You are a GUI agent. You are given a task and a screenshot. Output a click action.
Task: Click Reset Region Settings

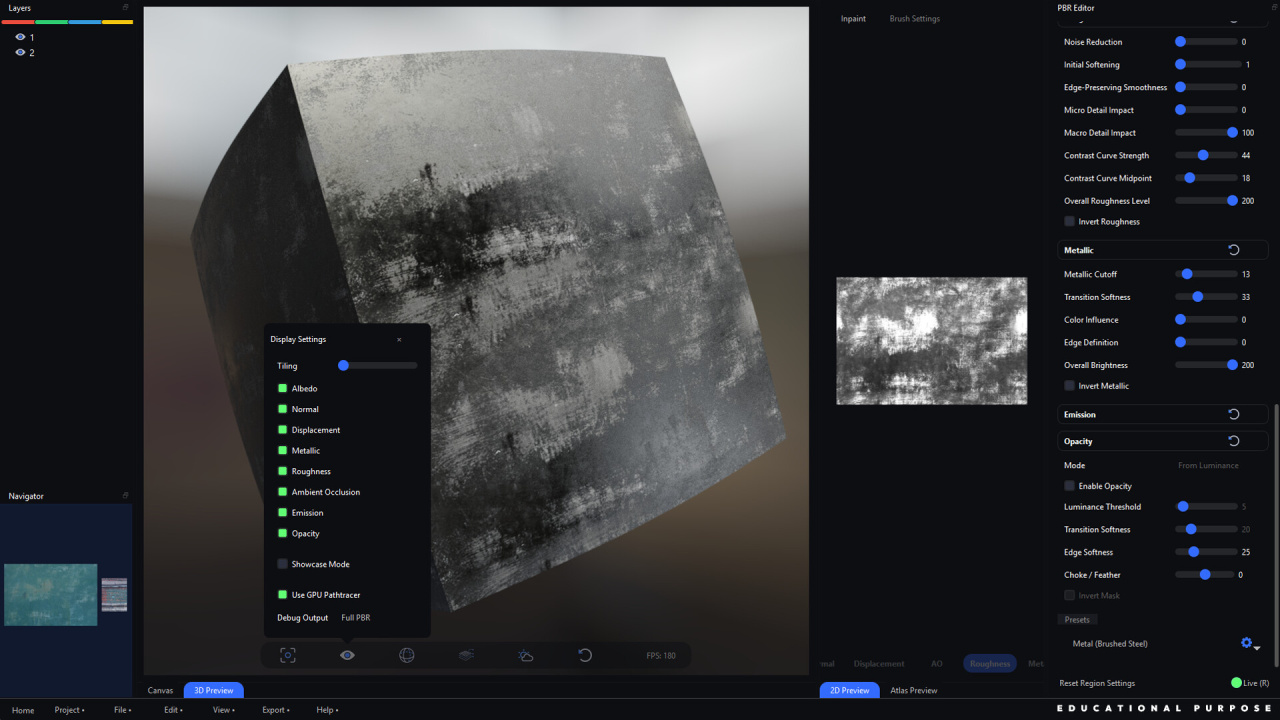pos(1097,683)
